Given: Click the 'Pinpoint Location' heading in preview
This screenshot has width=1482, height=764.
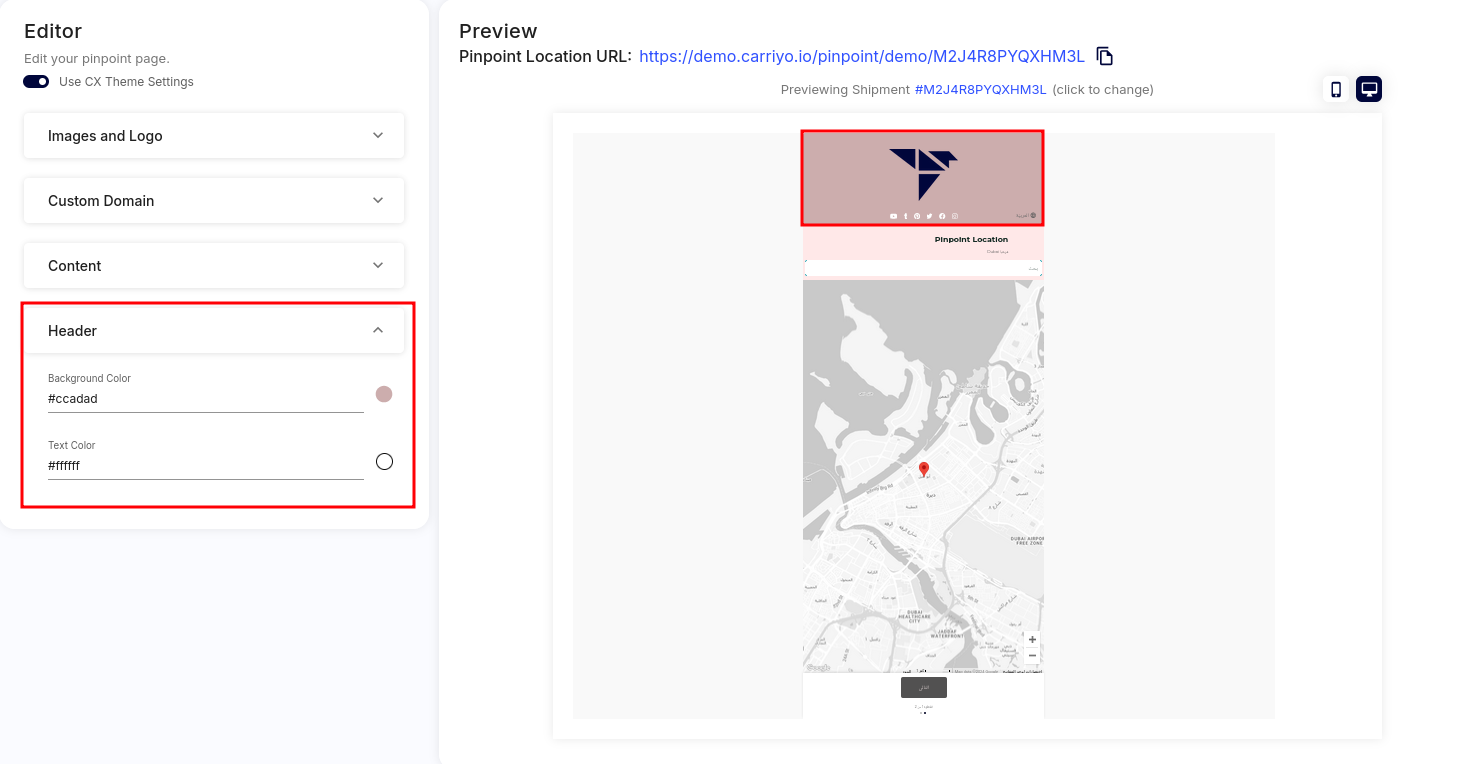Looking at the screenshot, I should pyautogui.click(x=971, y=240).
